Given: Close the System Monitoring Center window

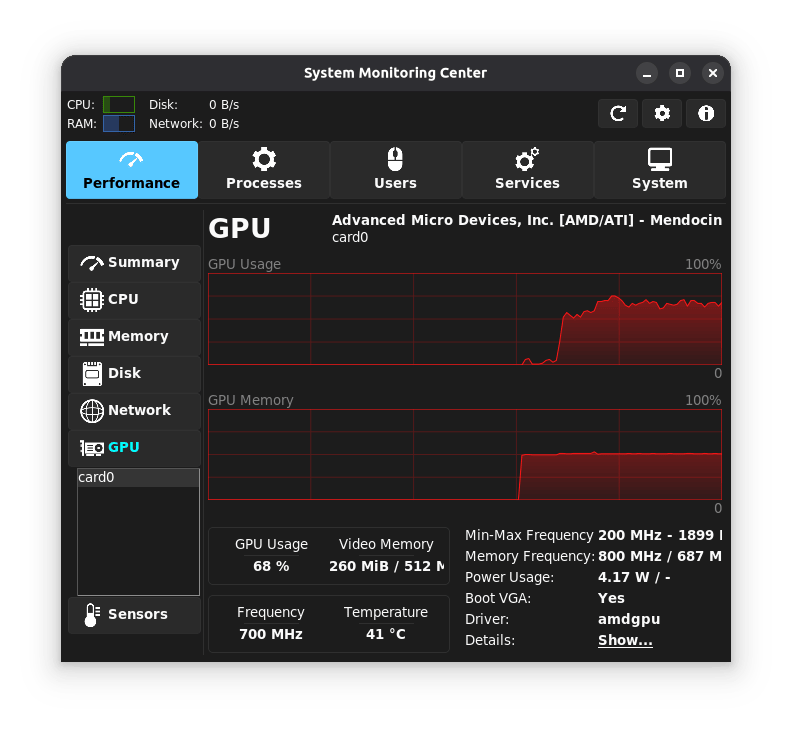Looking at the screenshot, I should coord(713,73).
